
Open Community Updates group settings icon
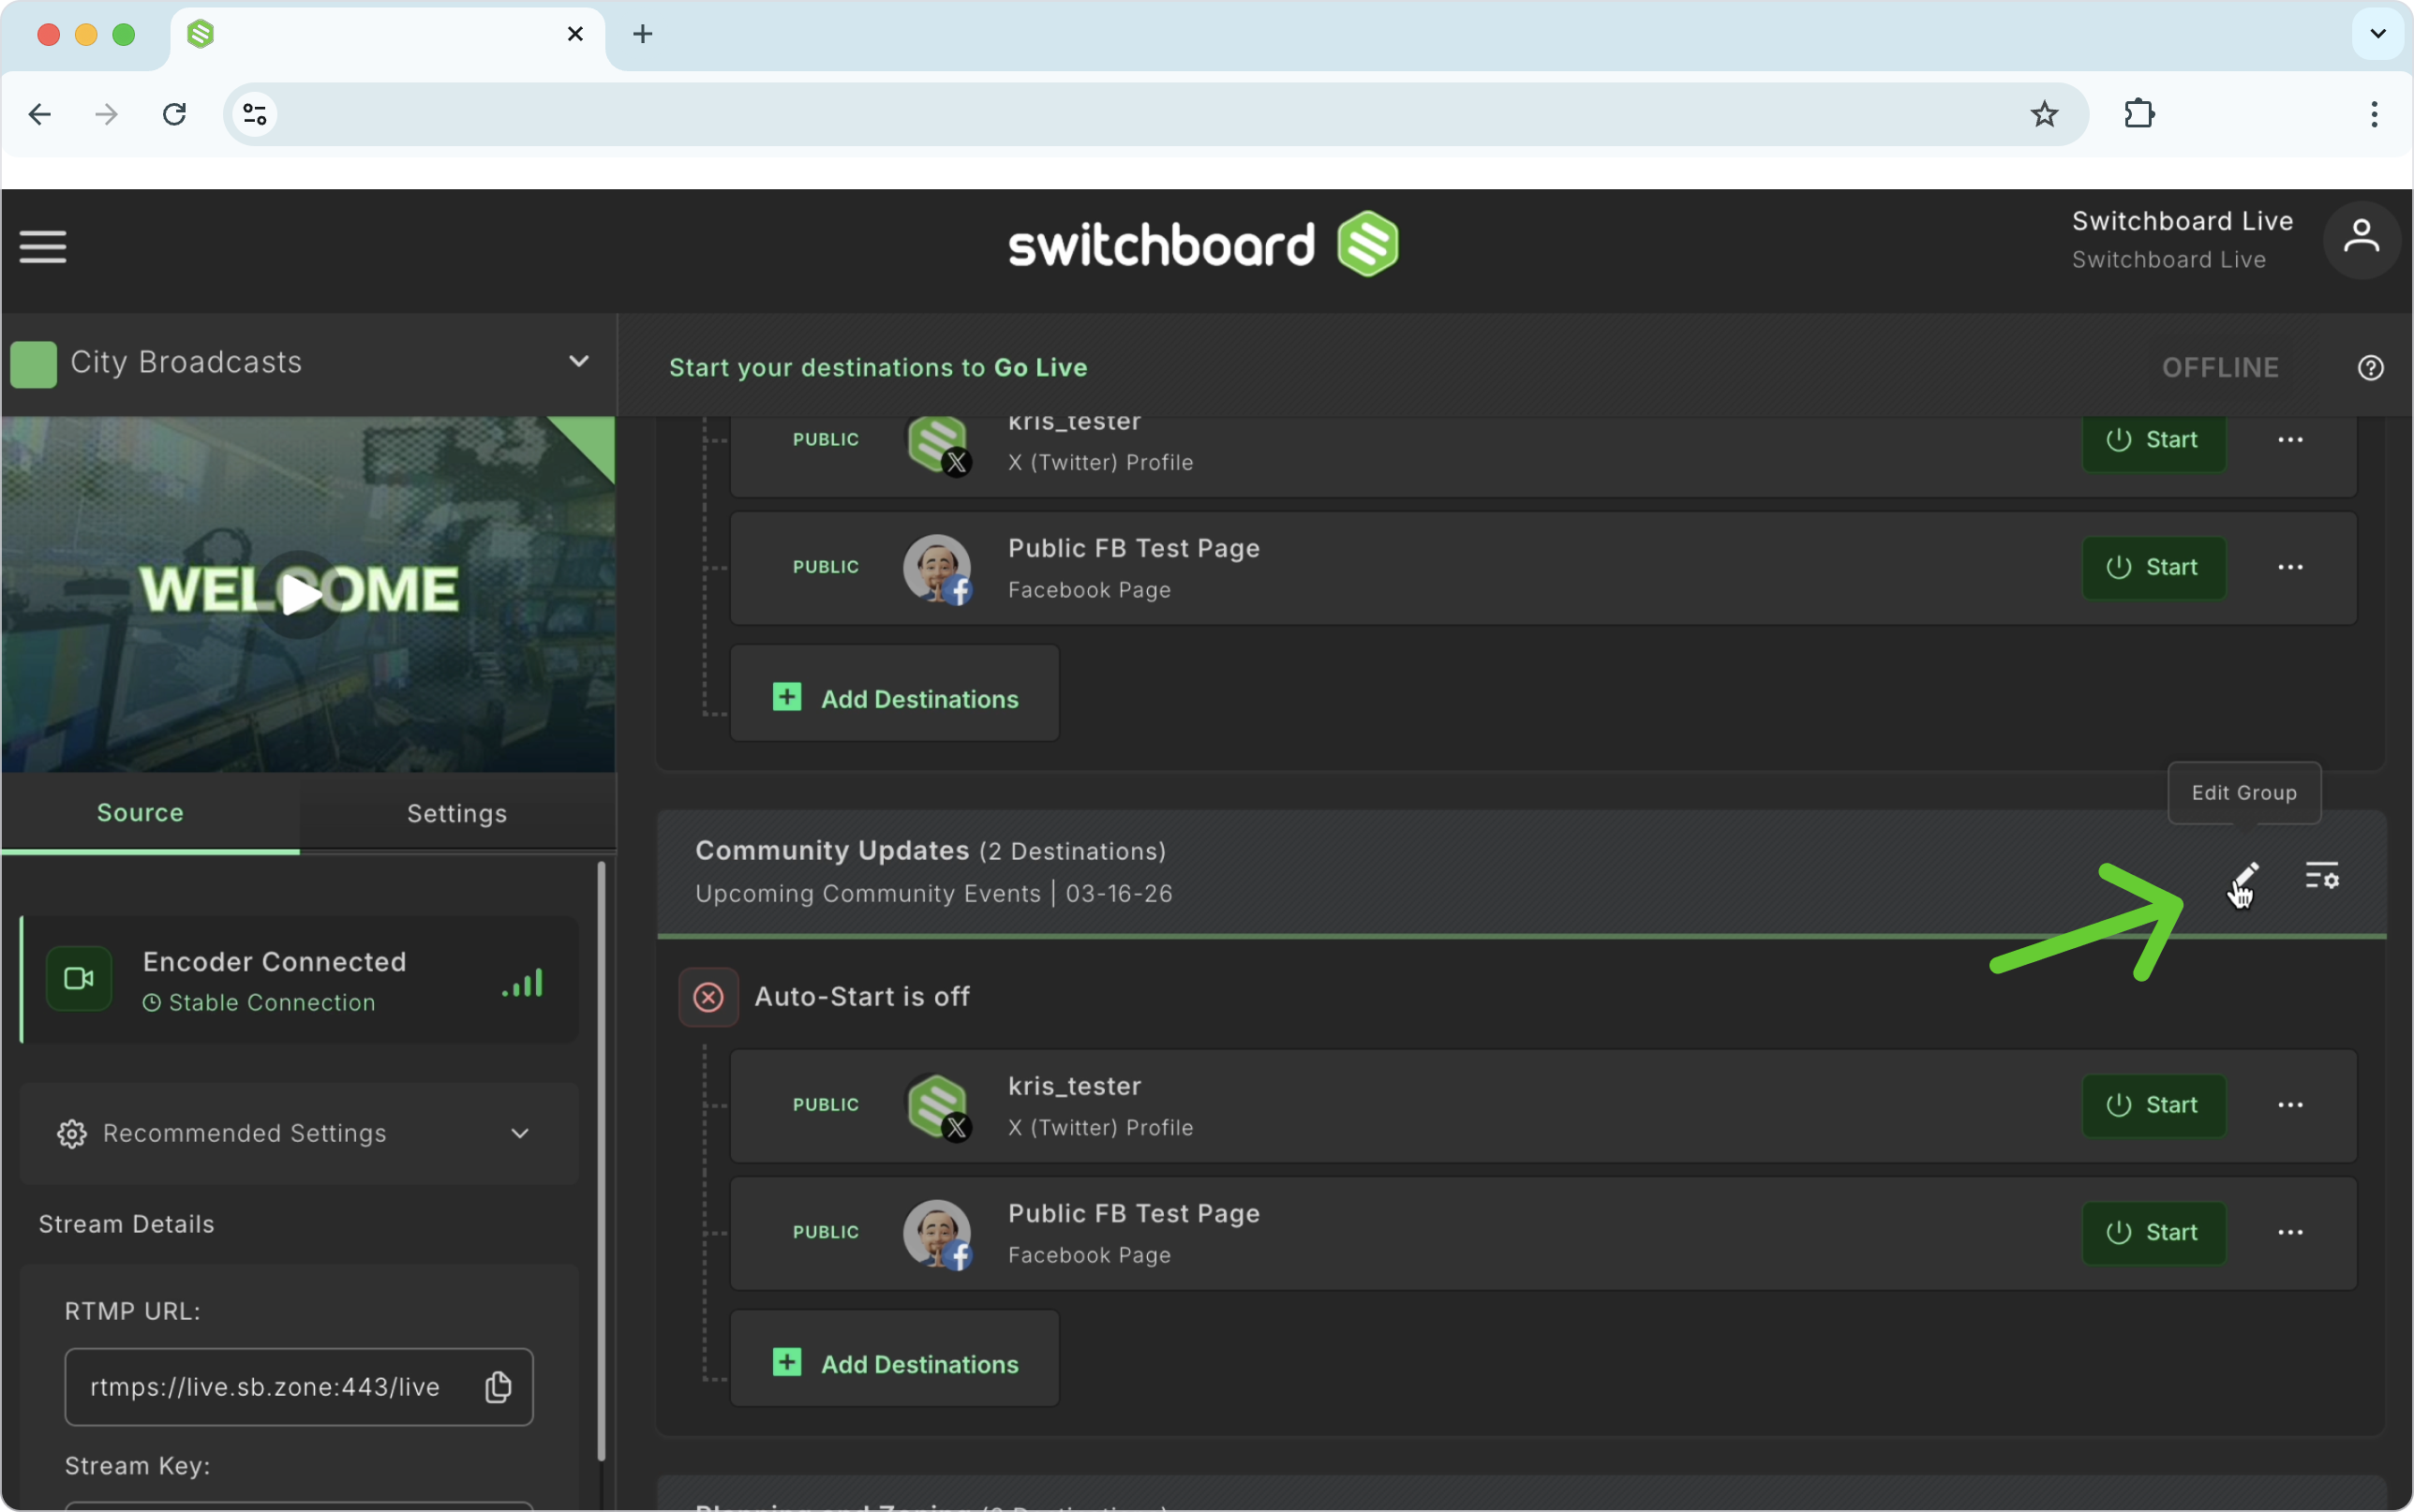[x=2321, y=876]
